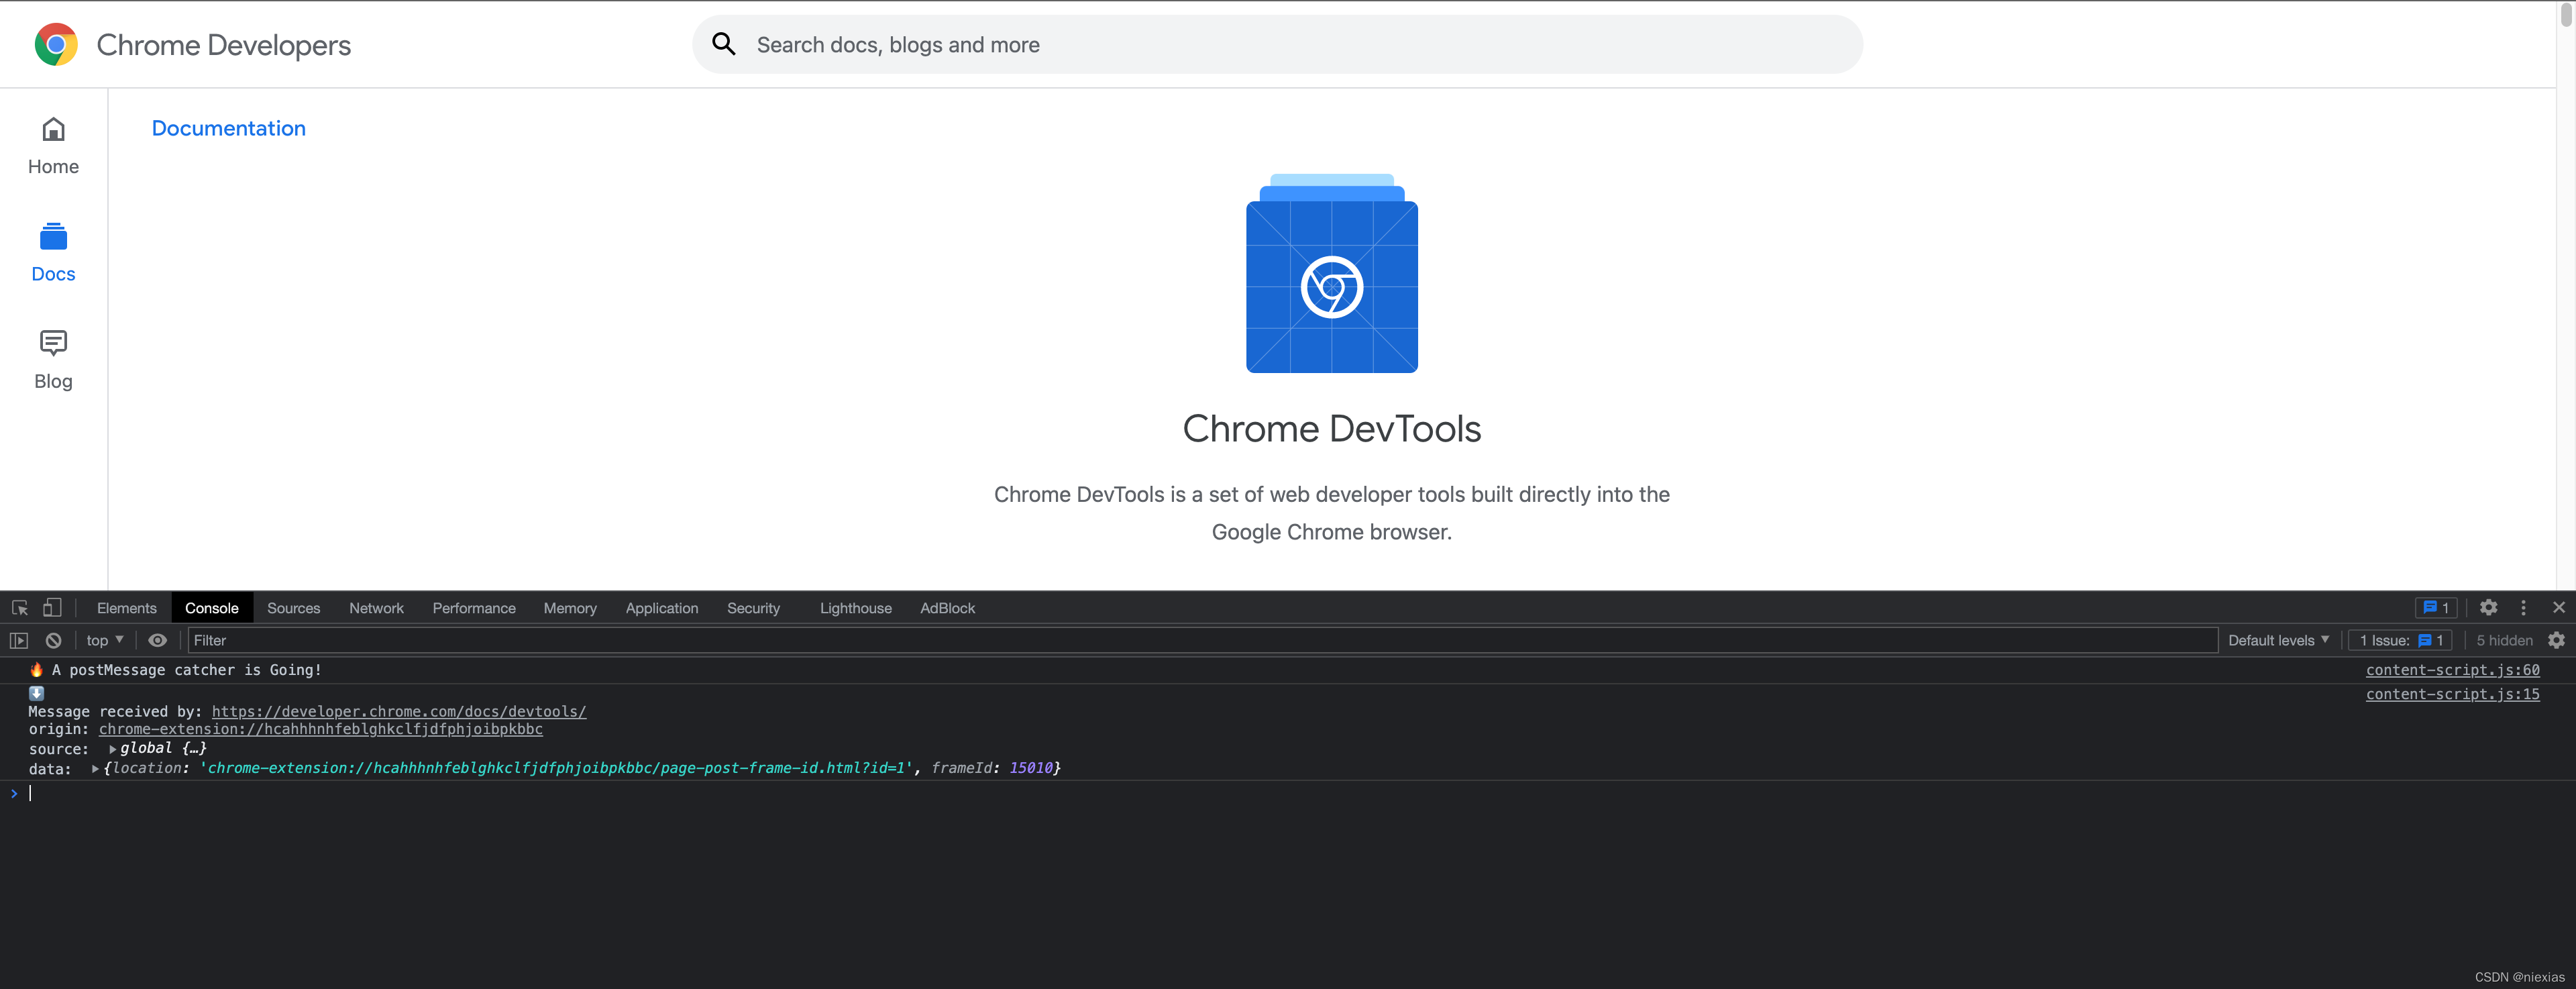Select Docs in the sidebar
Image resolution: width=2576 pixels, height=989 pixels.
(52, 252)
